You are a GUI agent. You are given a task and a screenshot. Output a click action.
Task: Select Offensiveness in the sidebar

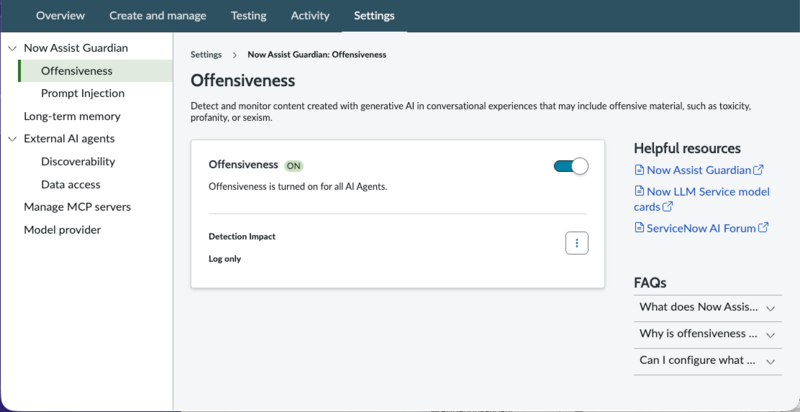pyautogui.click(x=95, y=71)
